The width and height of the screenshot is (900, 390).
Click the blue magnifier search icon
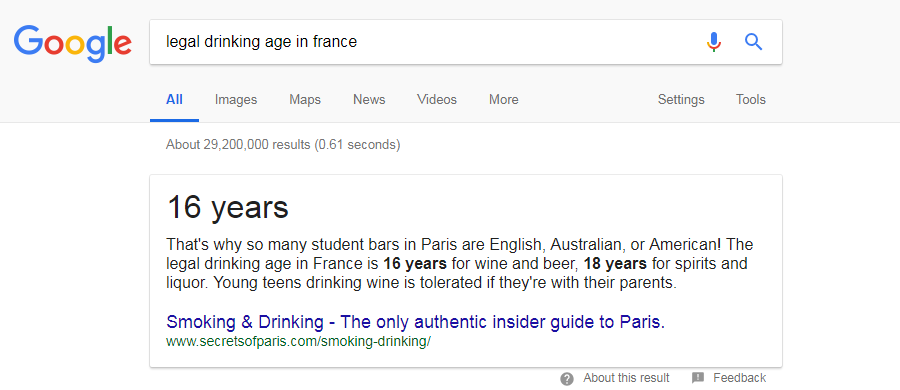point(754,42)
